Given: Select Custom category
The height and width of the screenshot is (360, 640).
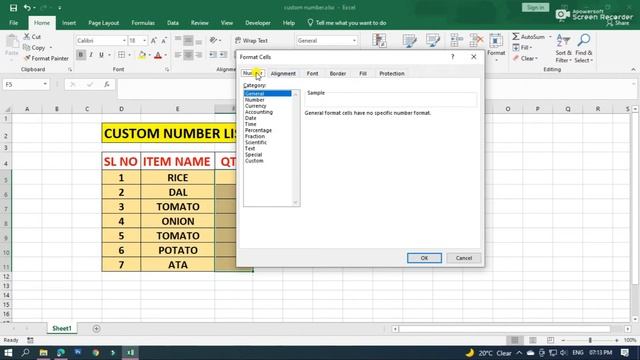Looking at the screenshot, I should 254,161.
